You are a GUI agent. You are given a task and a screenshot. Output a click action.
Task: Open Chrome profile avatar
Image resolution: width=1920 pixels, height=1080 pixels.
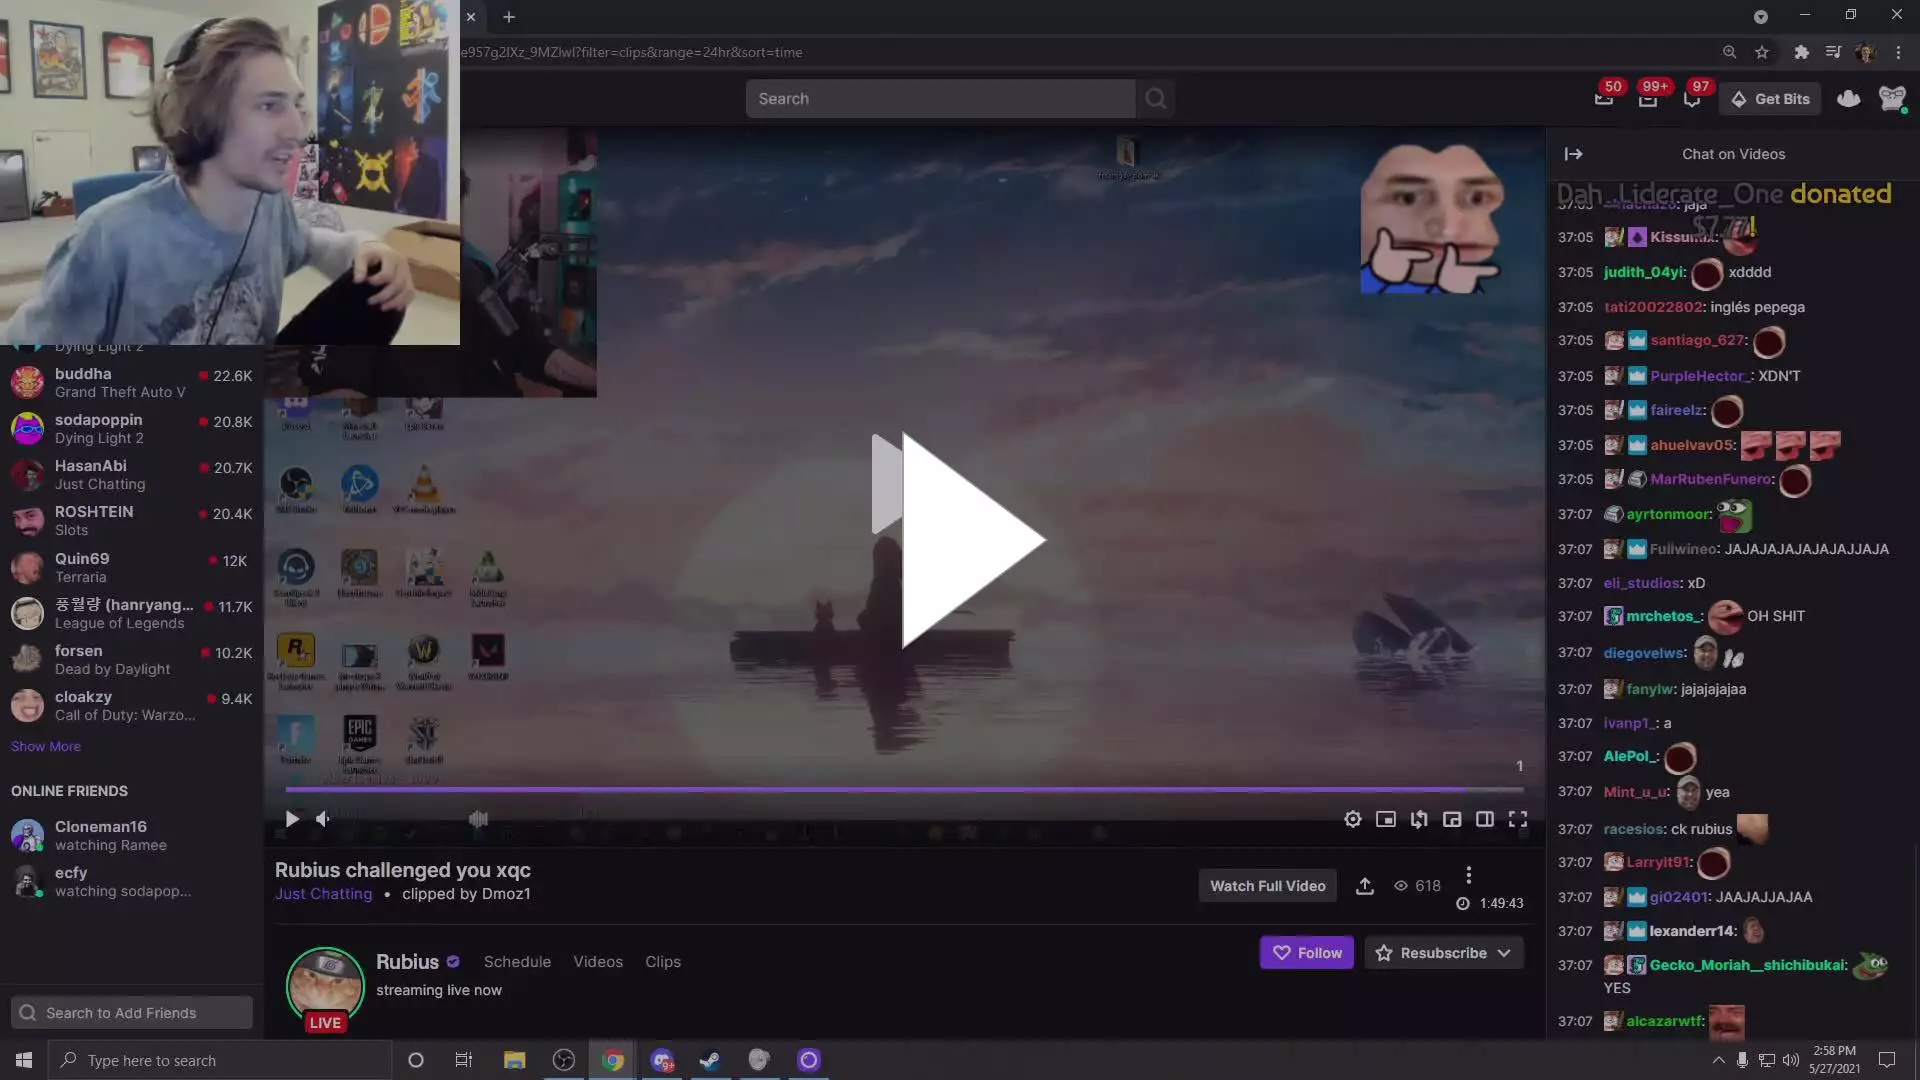[1865, 52]
